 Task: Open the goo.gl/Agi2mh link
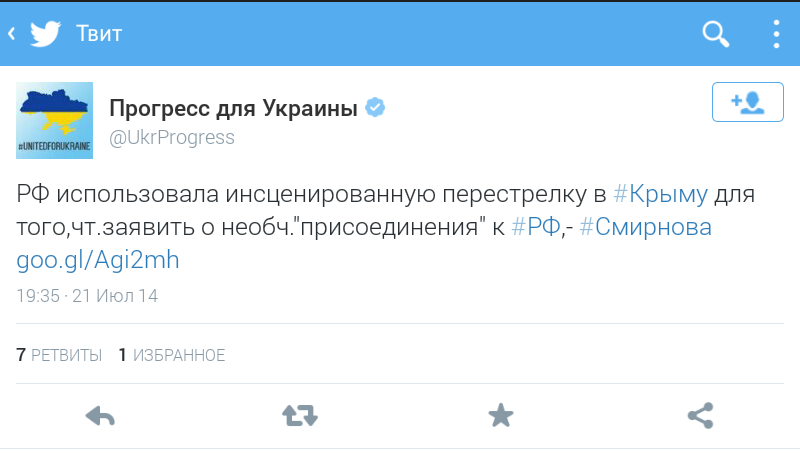coord(98,260)
